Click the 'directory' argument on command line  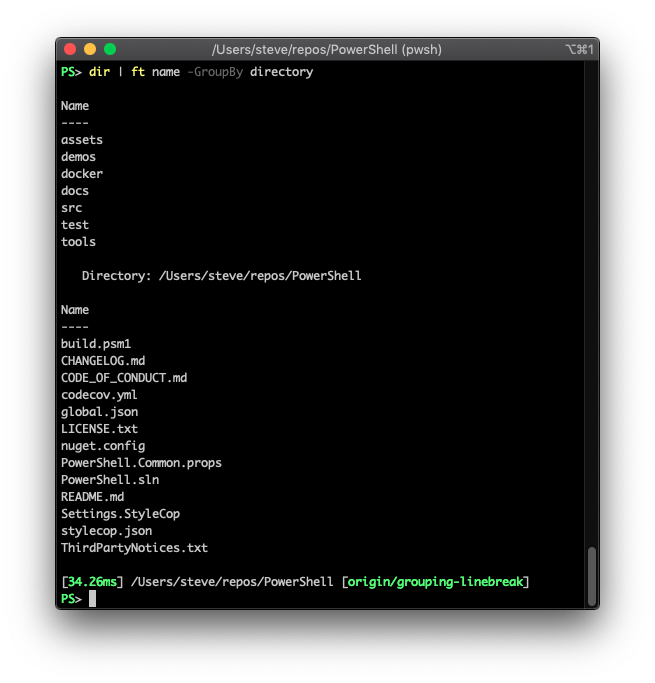coord(281,72)
